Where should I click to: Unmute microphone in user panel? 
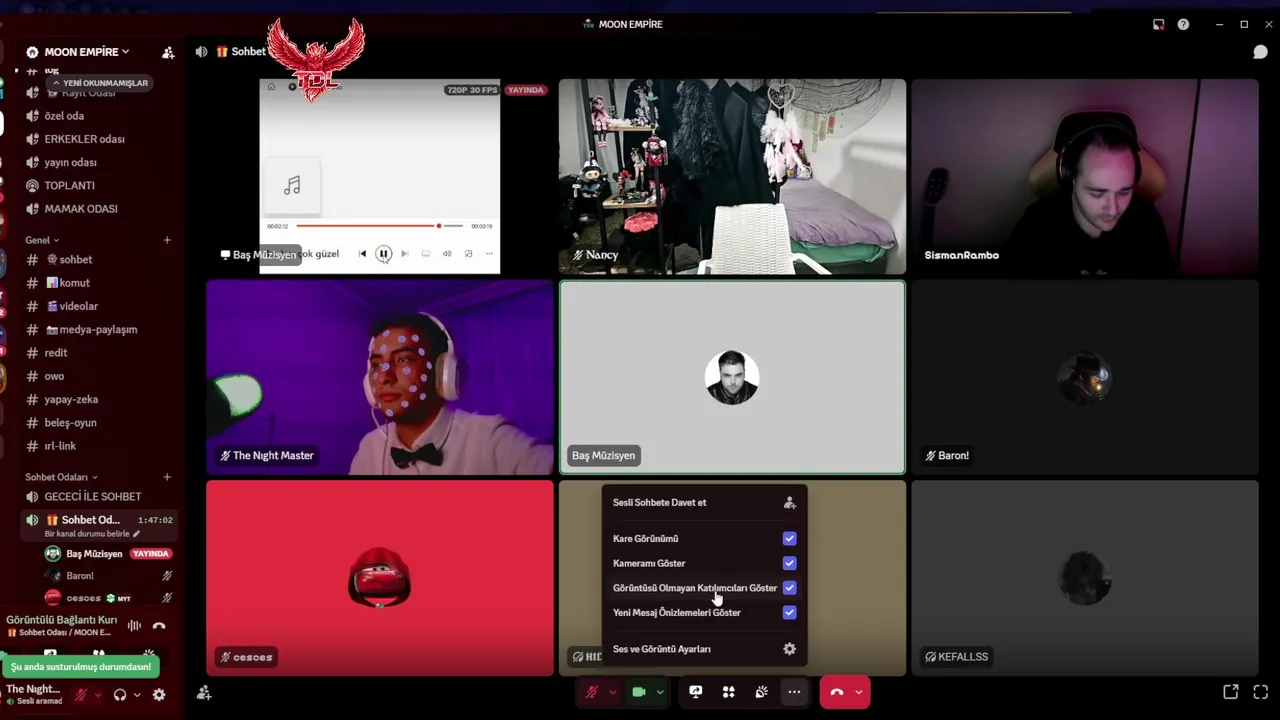tap(81, 695)
